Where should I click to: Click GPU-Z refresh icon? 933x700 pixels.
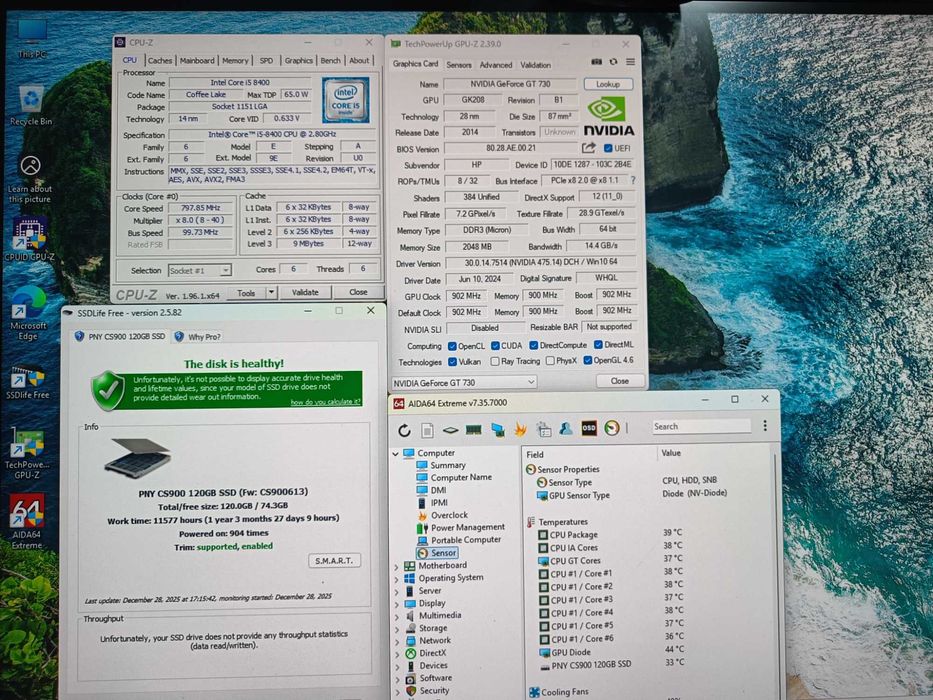tap(613, 61)
